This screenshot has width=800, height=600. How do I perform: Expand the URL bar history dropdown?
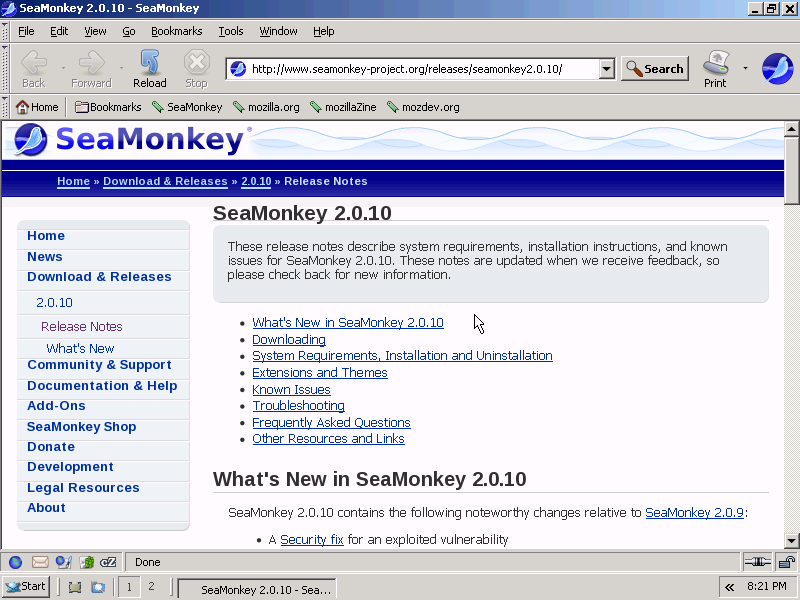pos(606,69)
